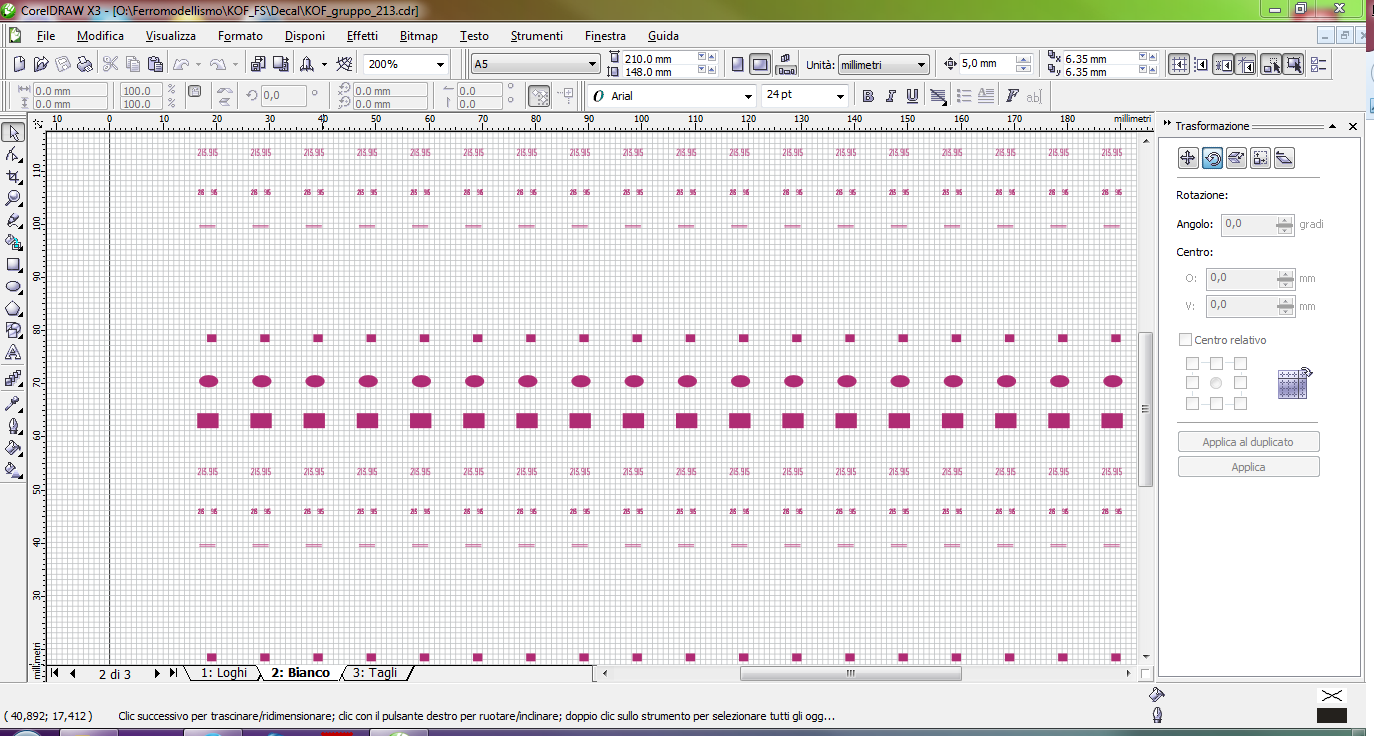Image resolution: width=1374 pixels, height=736 pixels.
Task: Select the Smart Fill tool
Action: tap(13, 243)
